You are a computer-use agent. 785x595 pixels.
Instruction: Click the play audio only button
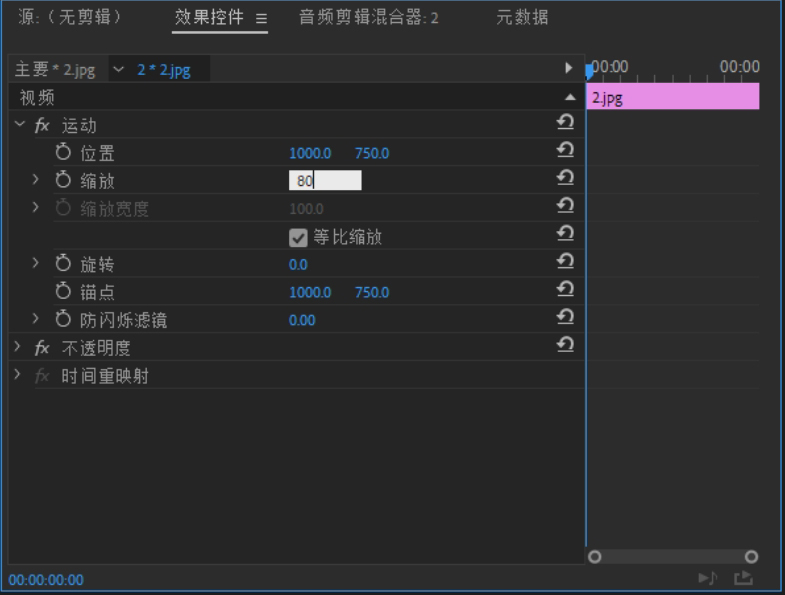click(708, 578)
